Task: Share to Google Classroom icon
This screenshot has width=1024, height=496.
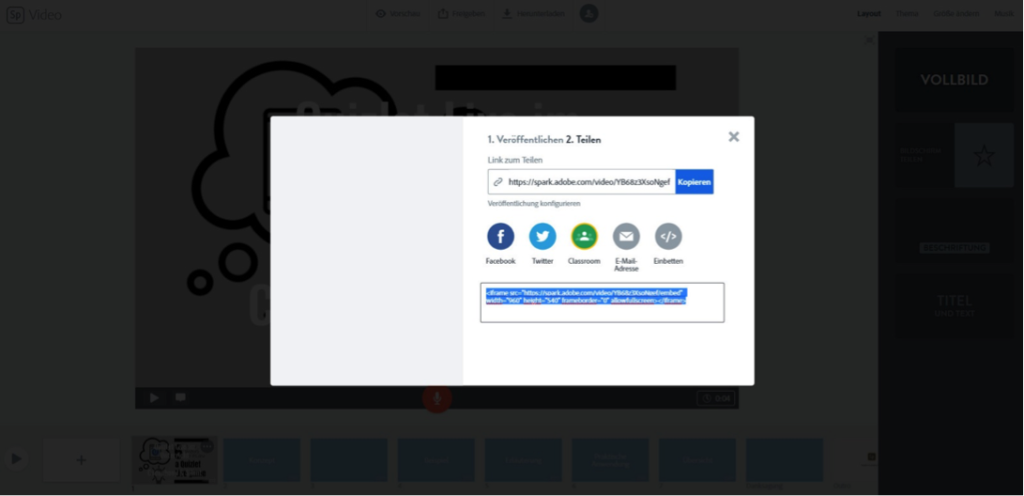Action: (x=584, y=236)
